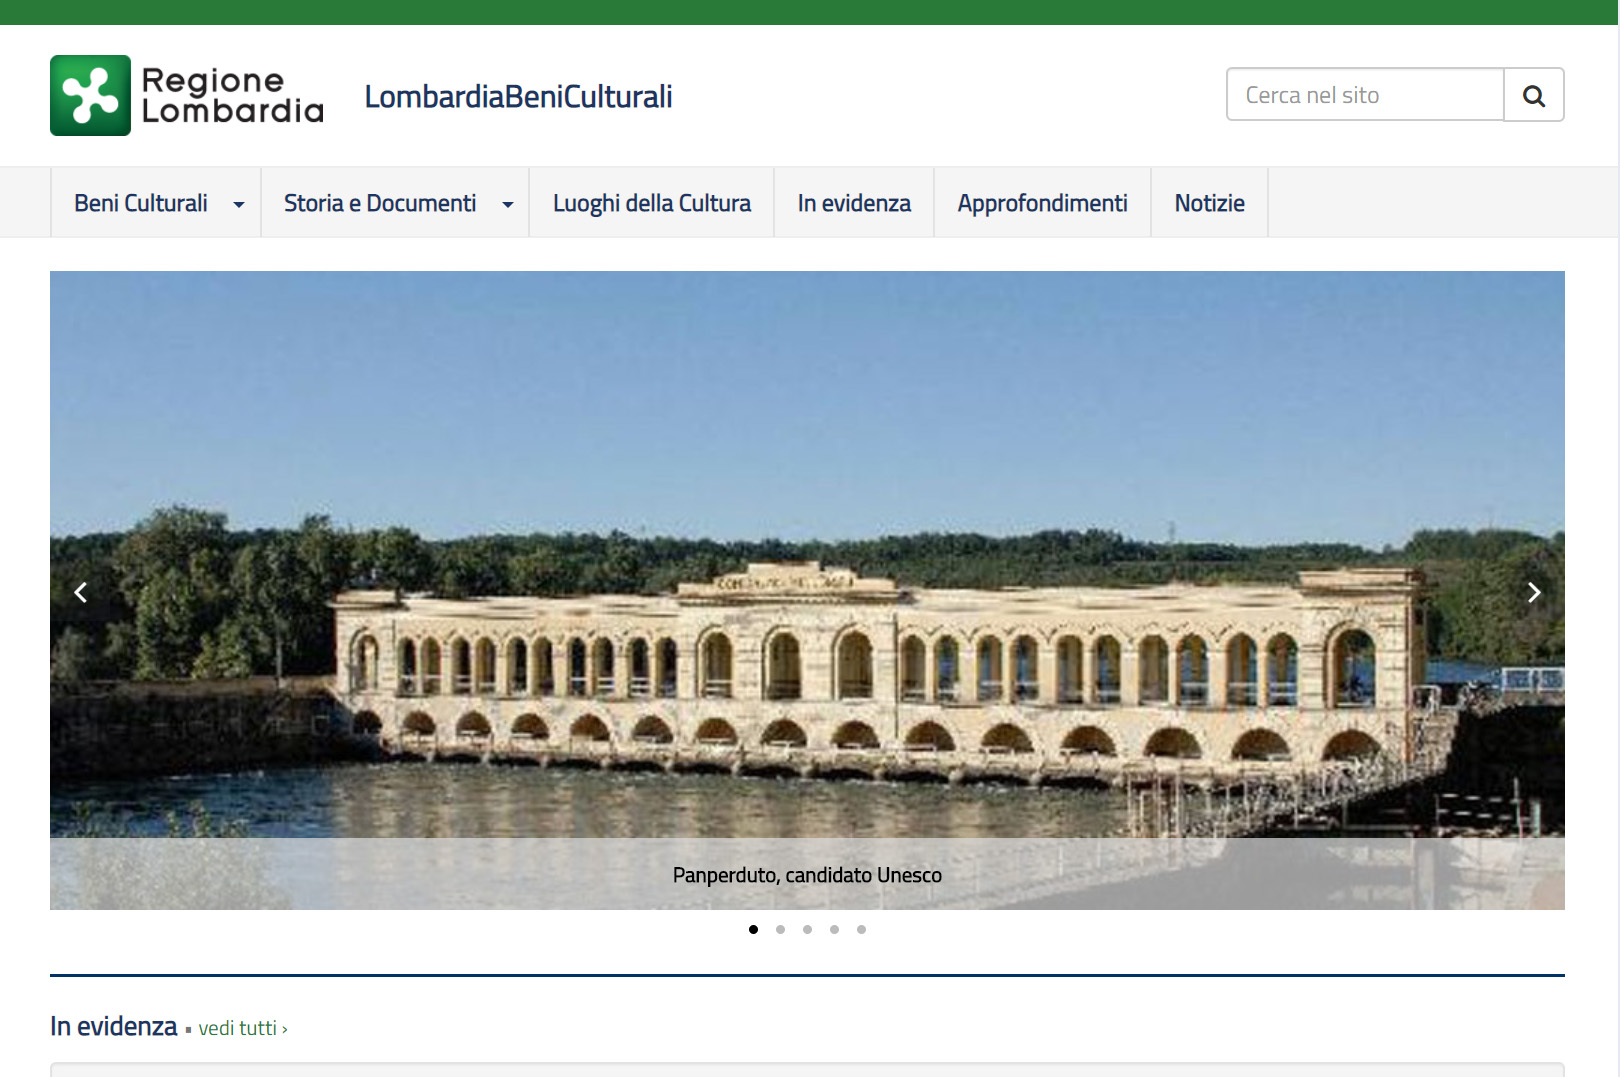Click the LombardiaBeniCulturali site title
This screenshot has width=1620, height=1077.
pyautogui.click(x=518, y=95)
